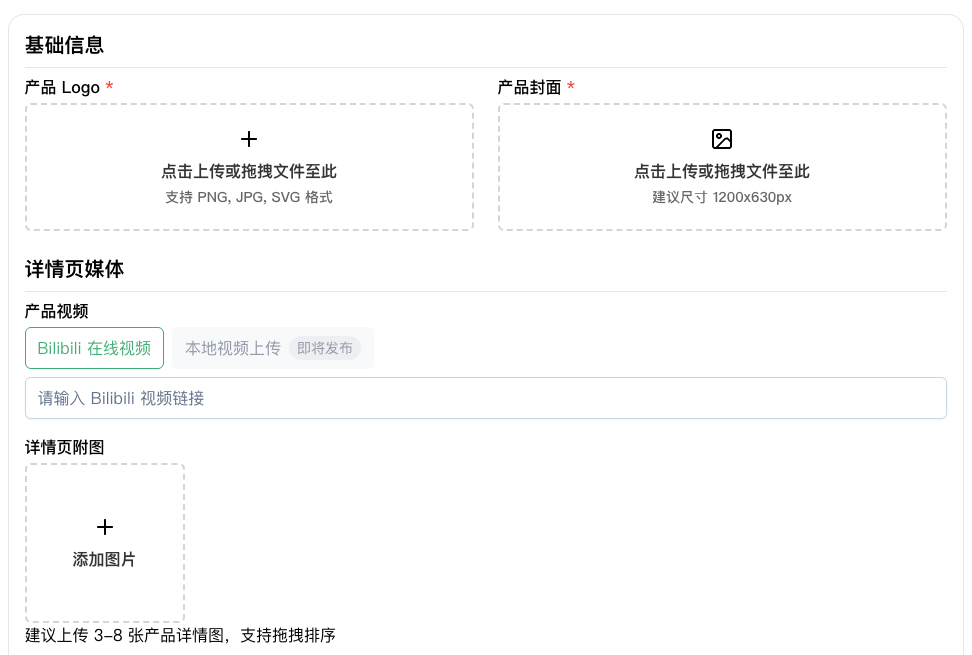Click the 详情页附图 field label
Screen dimensions: 972x655
tap(65, 447)
